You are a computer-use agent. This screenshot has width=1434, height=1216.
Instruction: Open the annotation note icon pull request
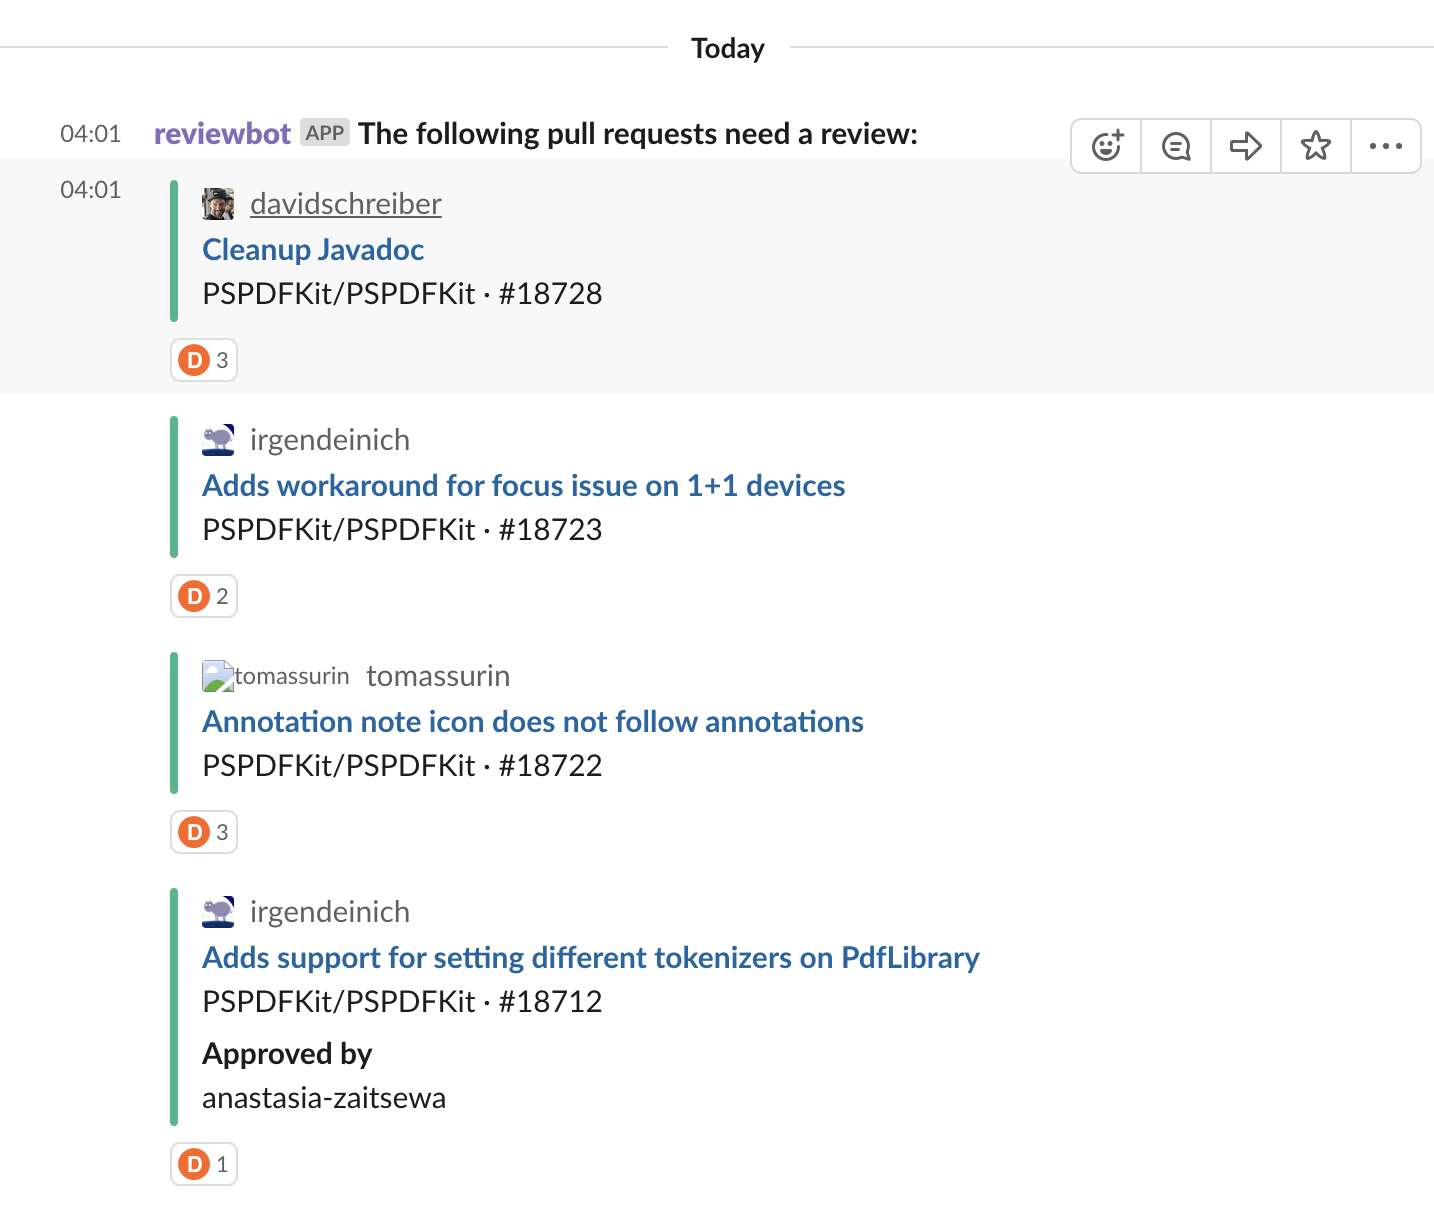click(532, 721)
